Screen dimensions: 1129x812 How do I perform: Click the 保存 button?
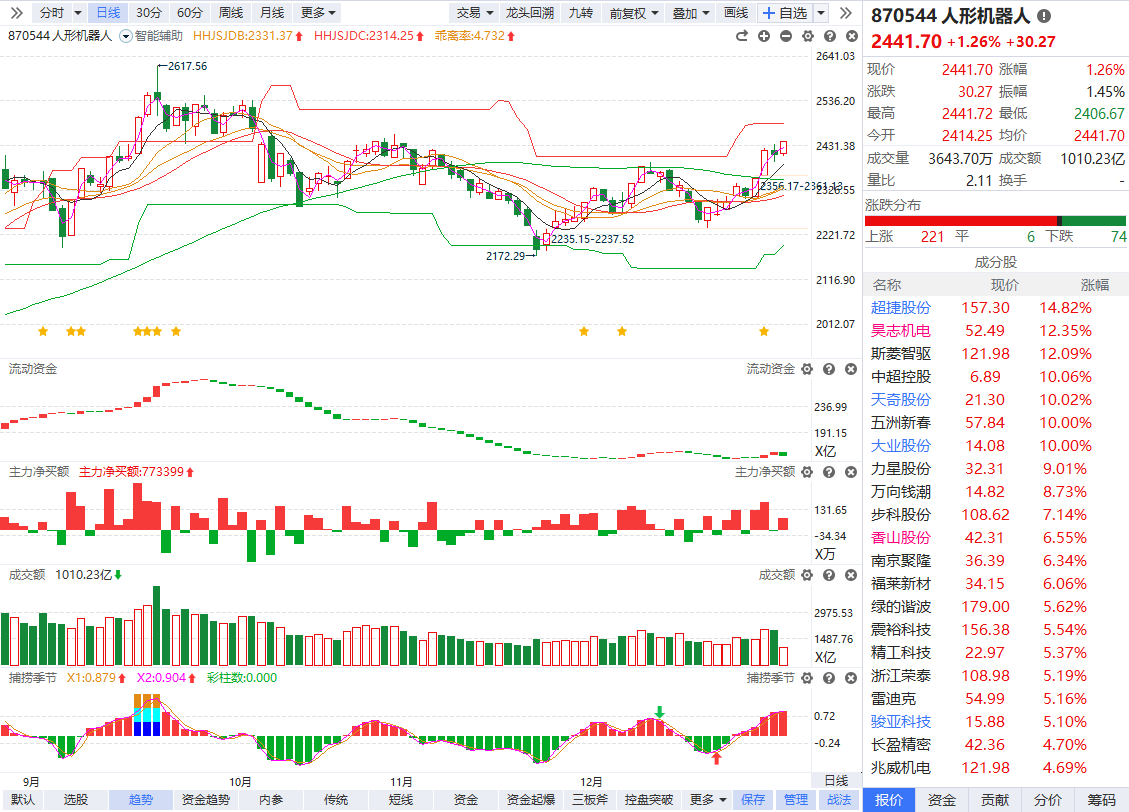pyautogui.click(x=752, y=799)
